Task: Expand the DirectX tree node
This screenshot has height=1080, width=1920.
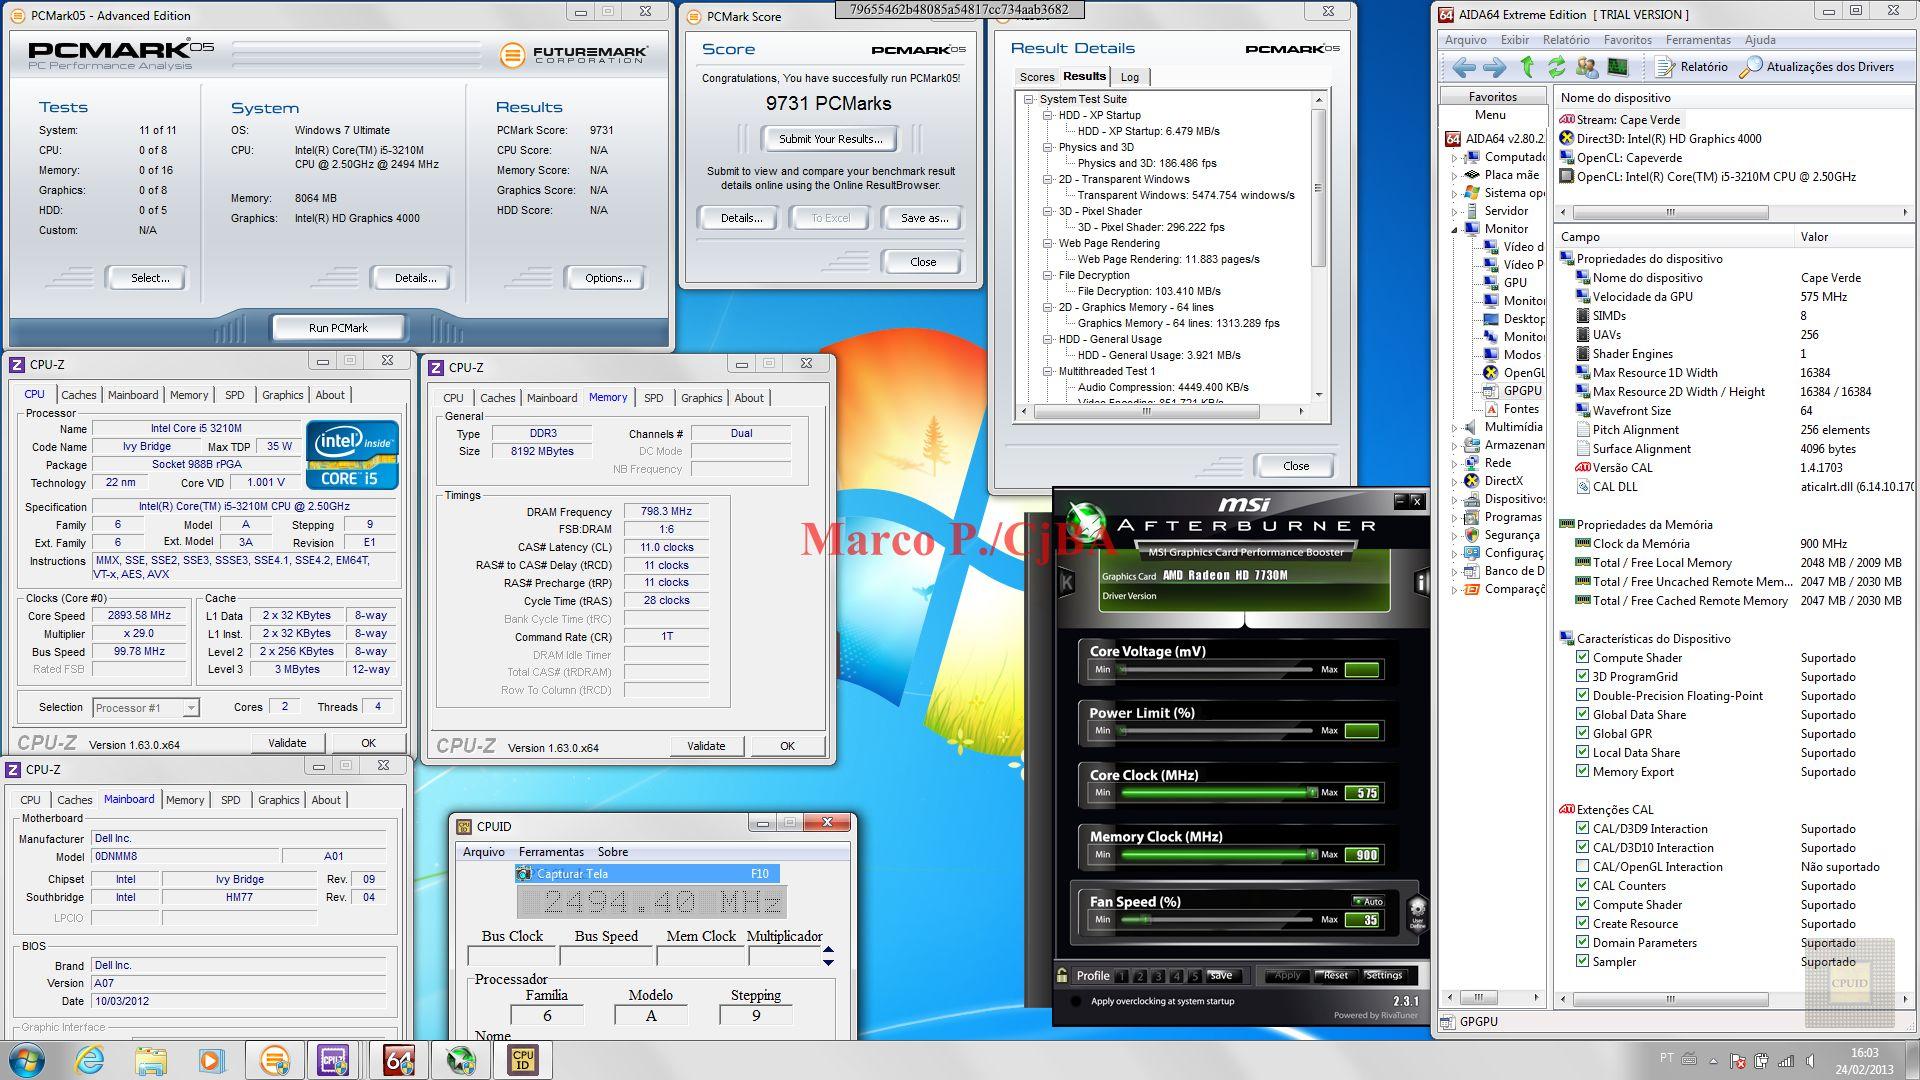Action: [x=1455, y=481]
